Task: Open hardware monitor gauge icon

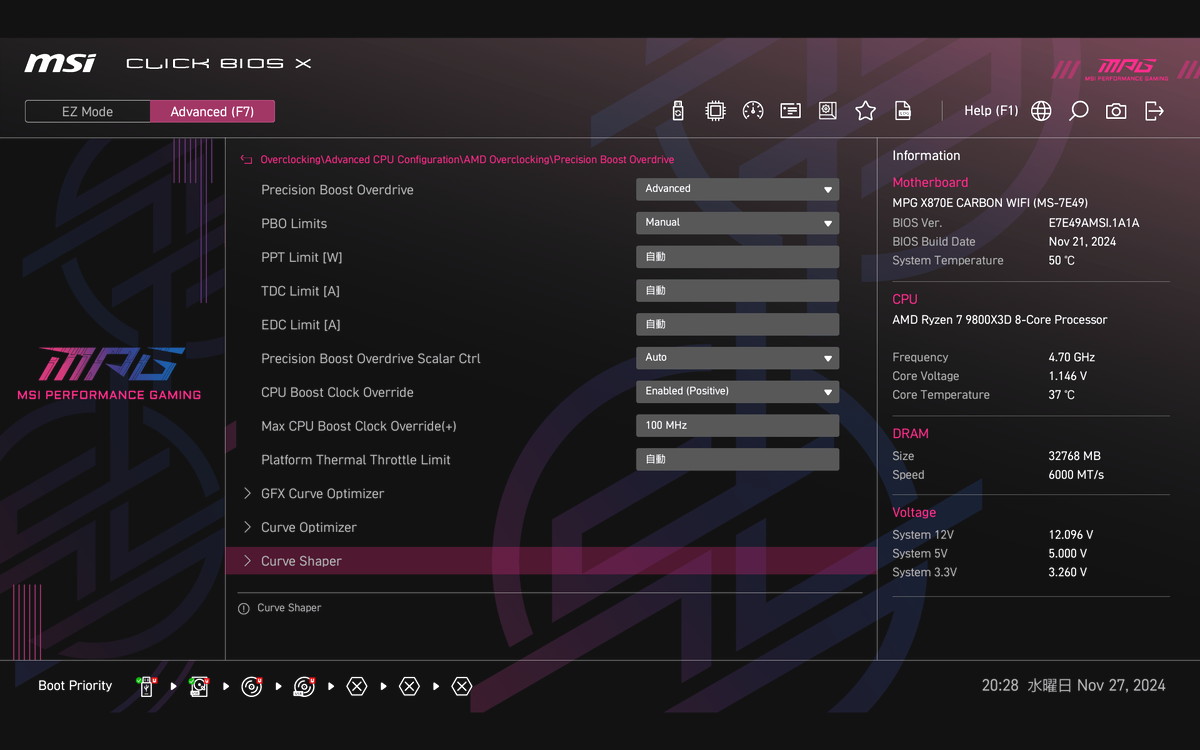Action: click(x=753, y=111)
